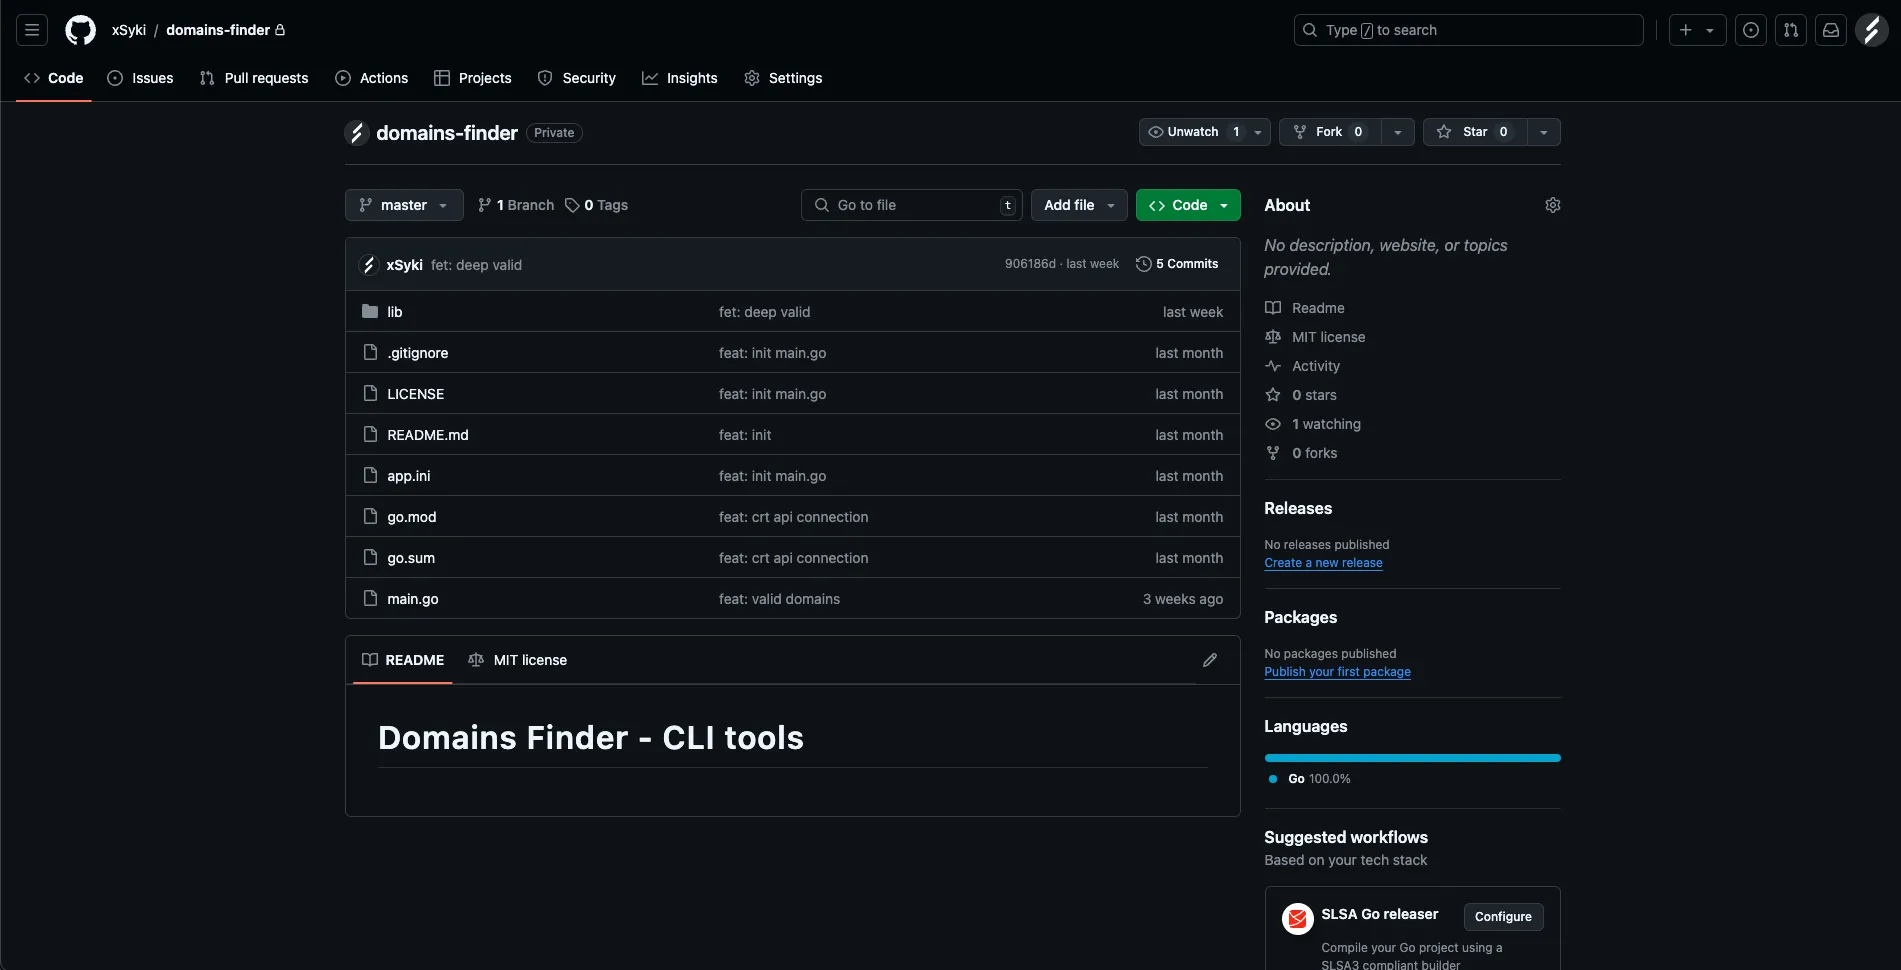
Task: Open pull requests icon in top bar
Action: [x=1791, y=30]
